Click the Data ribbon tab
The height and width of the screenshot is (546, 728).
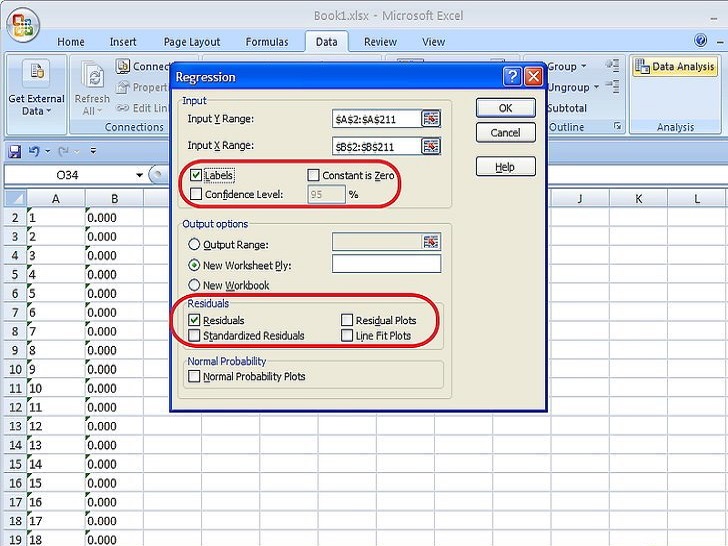(326, 42)
